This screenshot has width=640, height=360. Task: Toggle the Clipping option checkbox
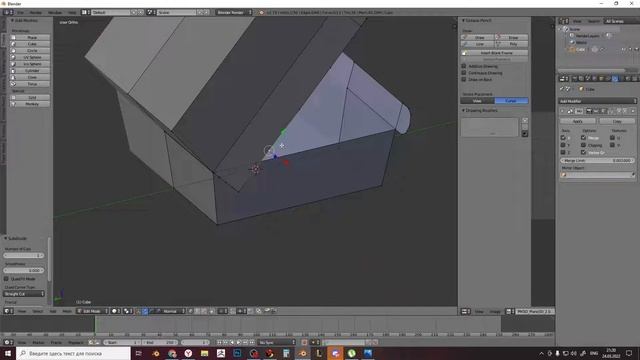(584, 145)
